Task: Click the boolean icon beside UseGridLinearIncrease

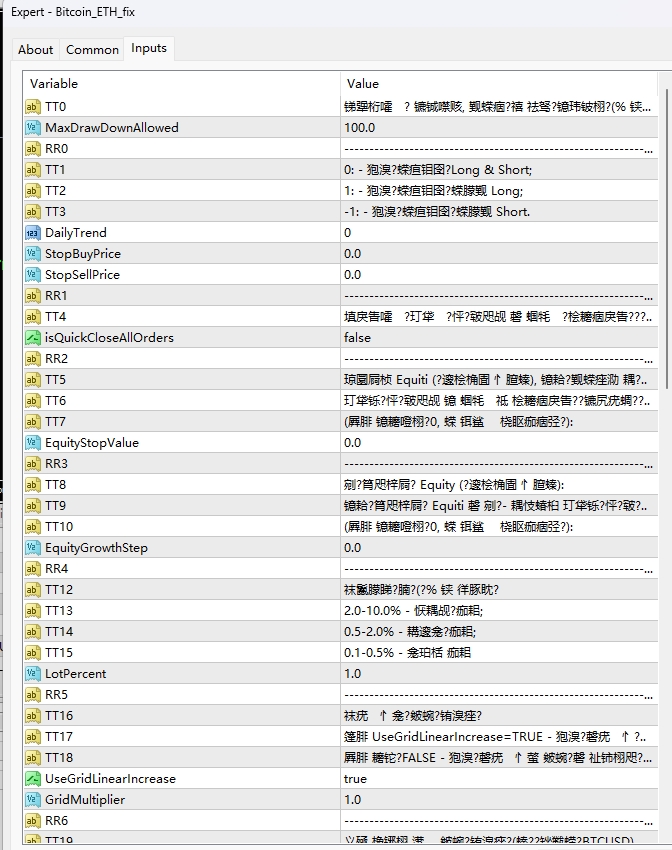Action: click(33, 779)
